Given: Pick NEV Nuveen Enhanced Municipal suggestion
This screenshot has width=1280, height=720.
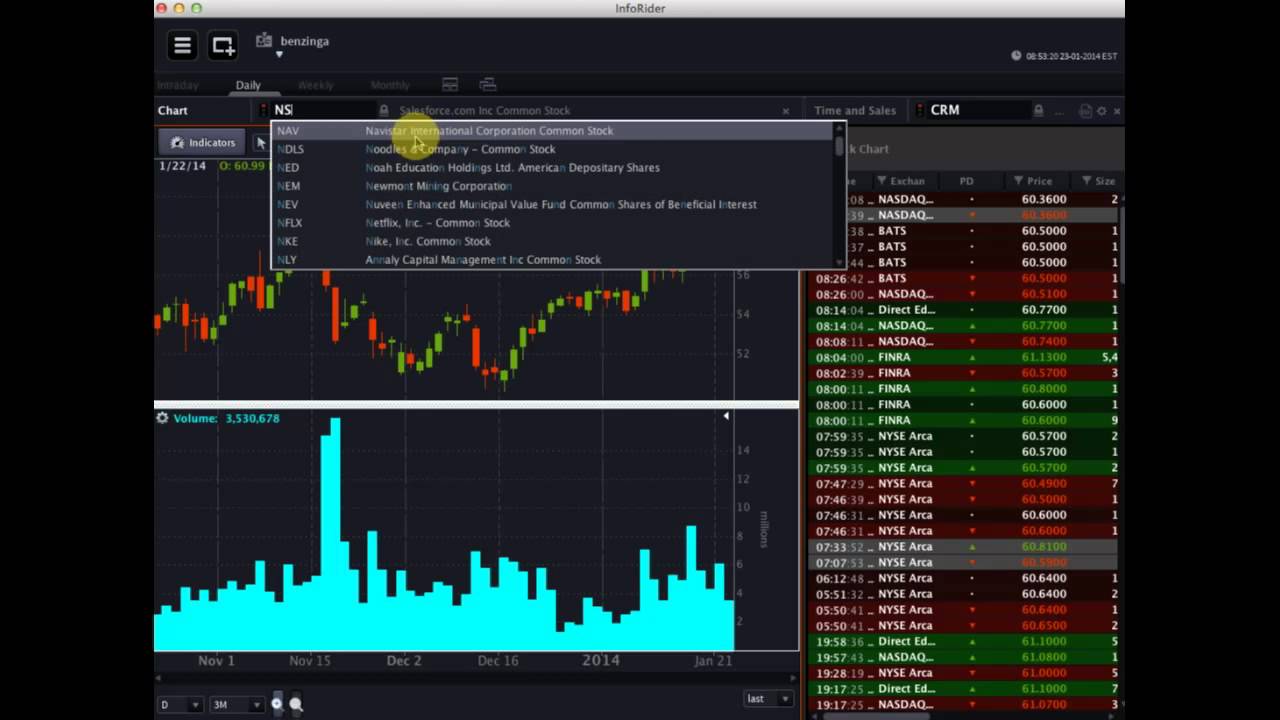Looking at the screenshot, I should pos(553,204).
